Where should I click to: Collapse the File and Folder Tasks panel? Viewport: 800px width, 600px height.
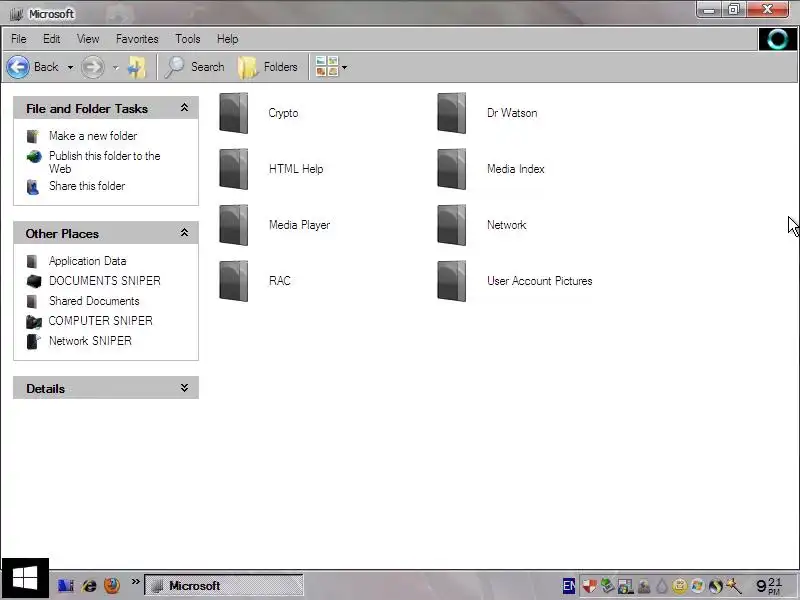pyautogui.click(x=184, y=108)
